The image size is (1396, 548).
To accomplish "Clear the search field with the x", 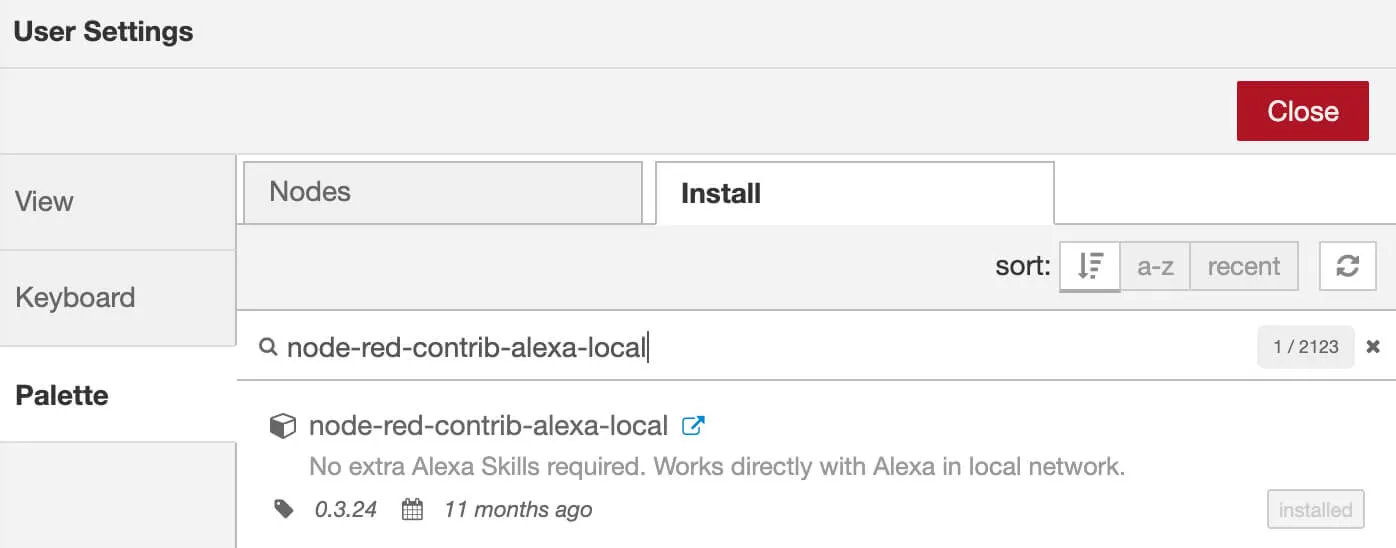I will coord(1373,347).
